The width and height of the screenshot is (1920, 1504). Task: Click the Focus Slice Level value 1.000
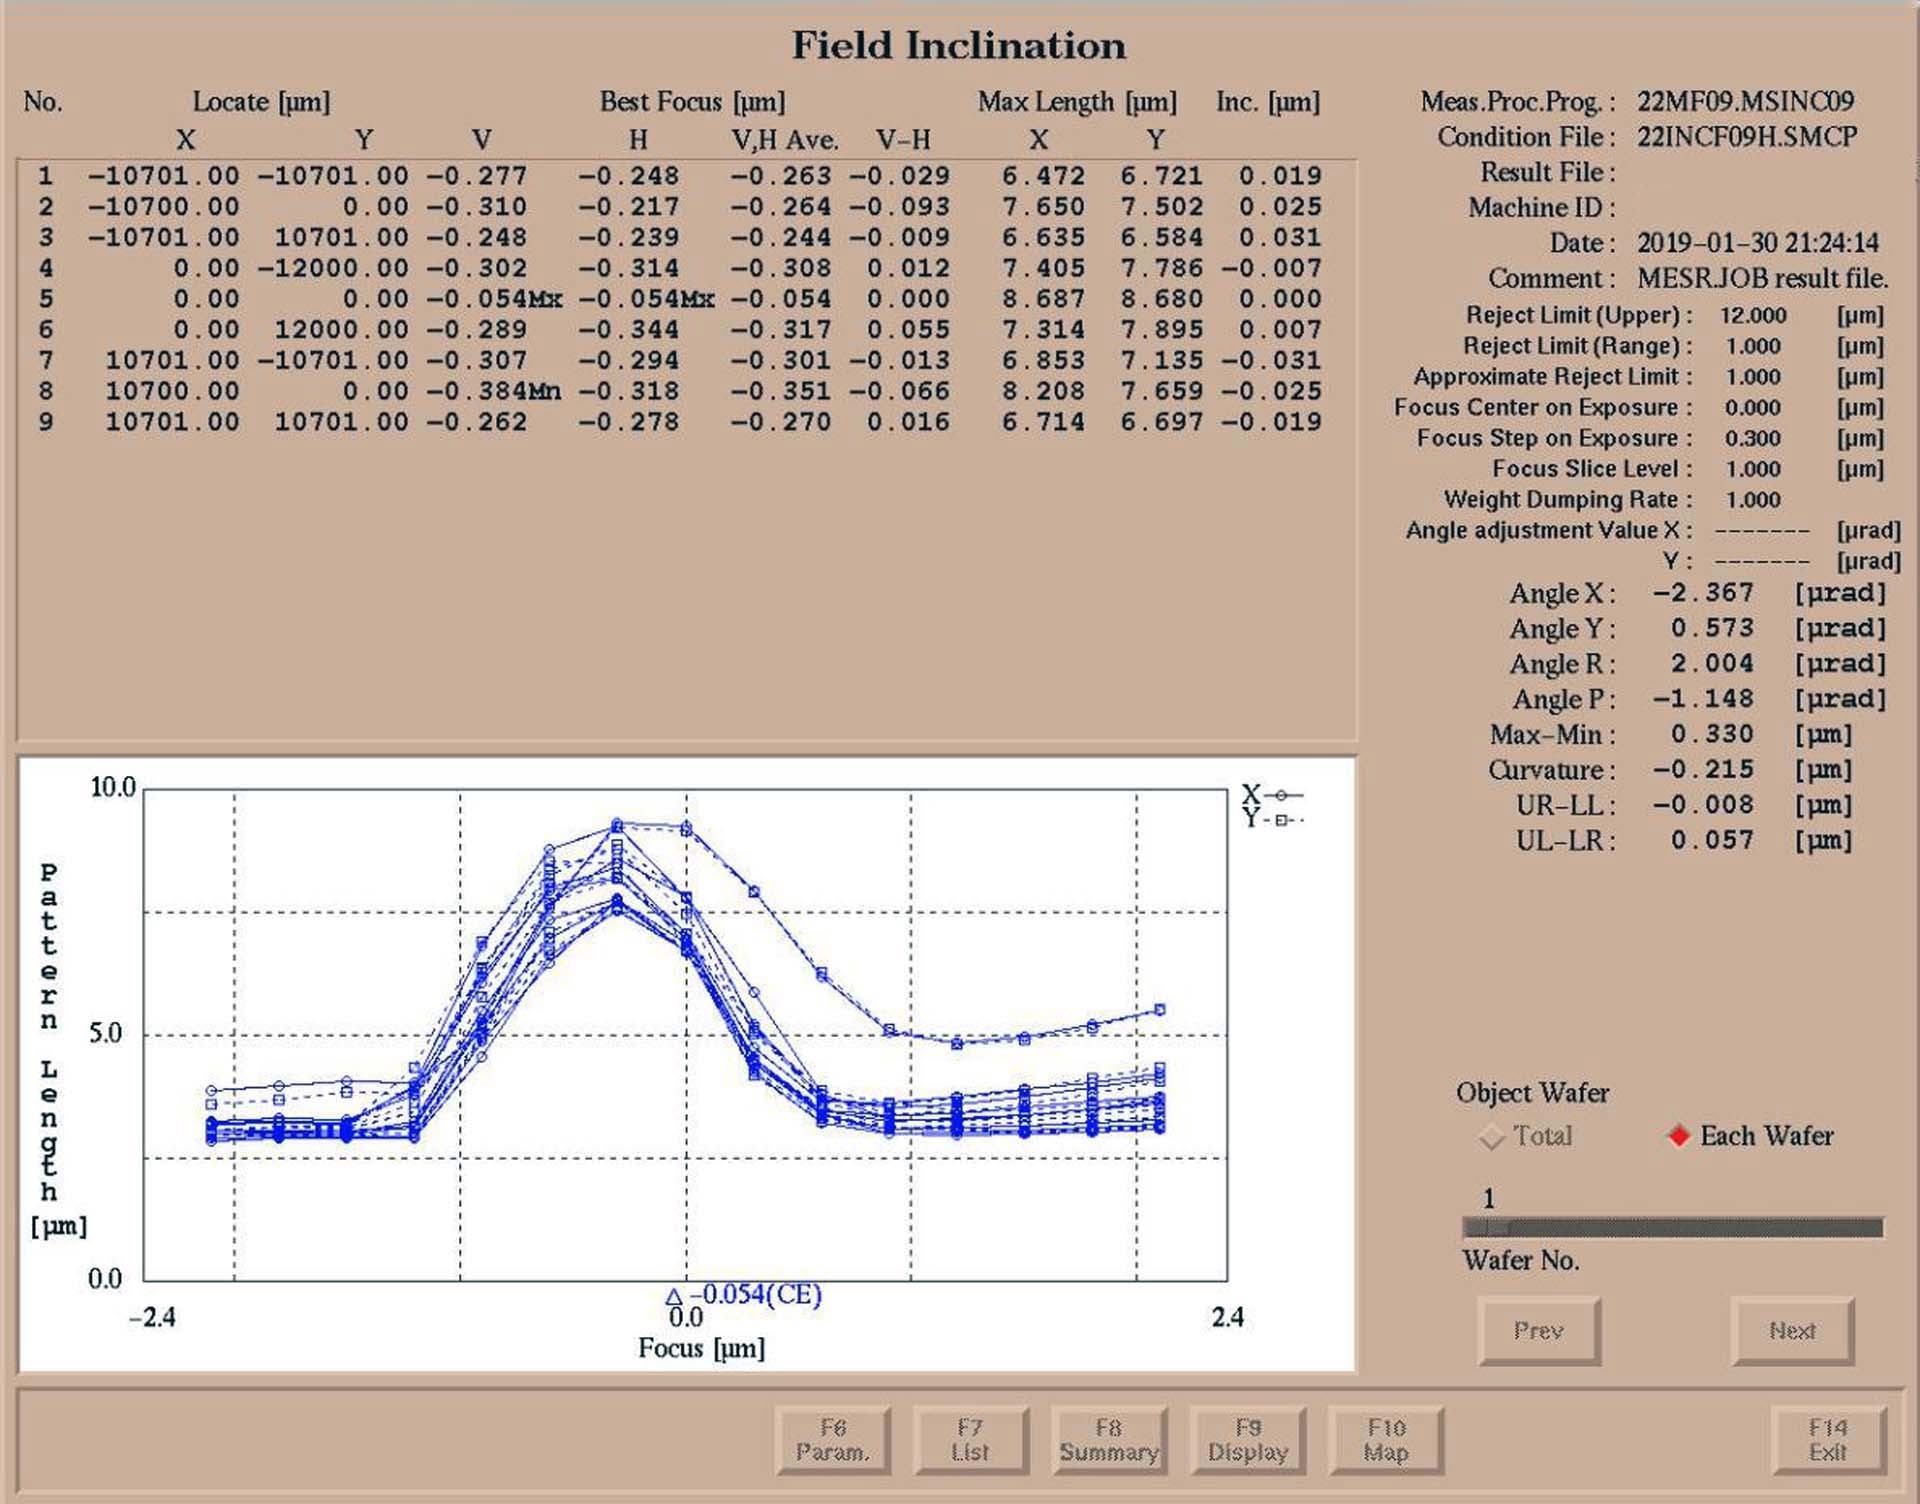[x=1753, y=470]
